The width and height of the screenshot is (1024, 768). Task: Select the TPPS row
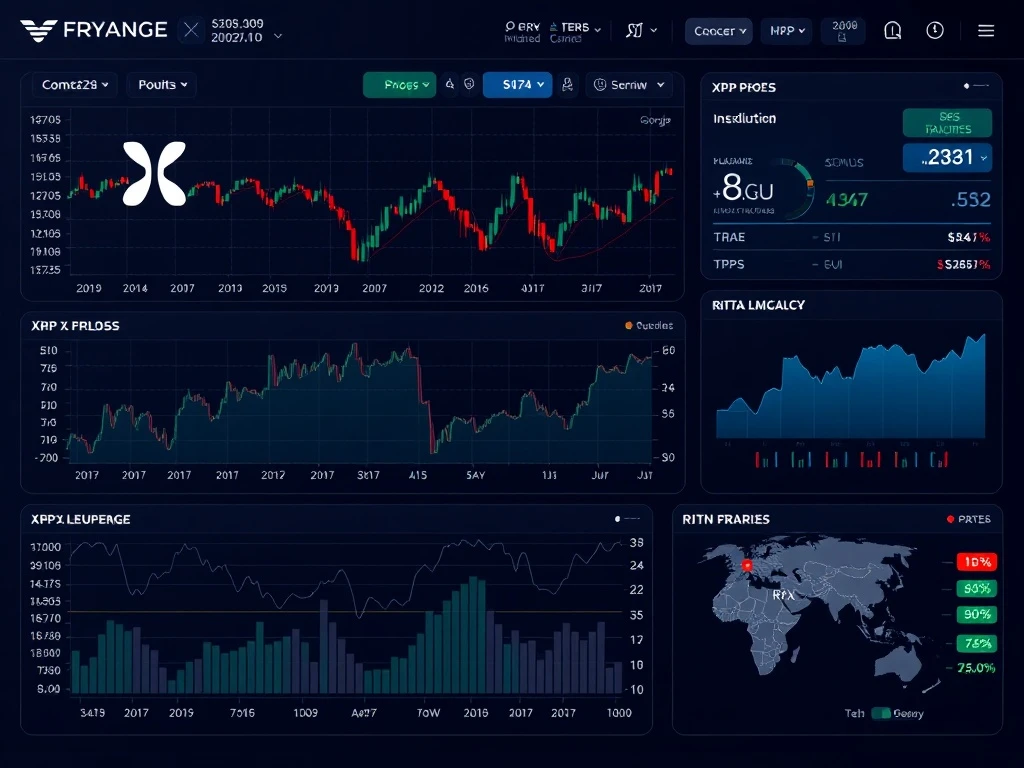(851, 264)
